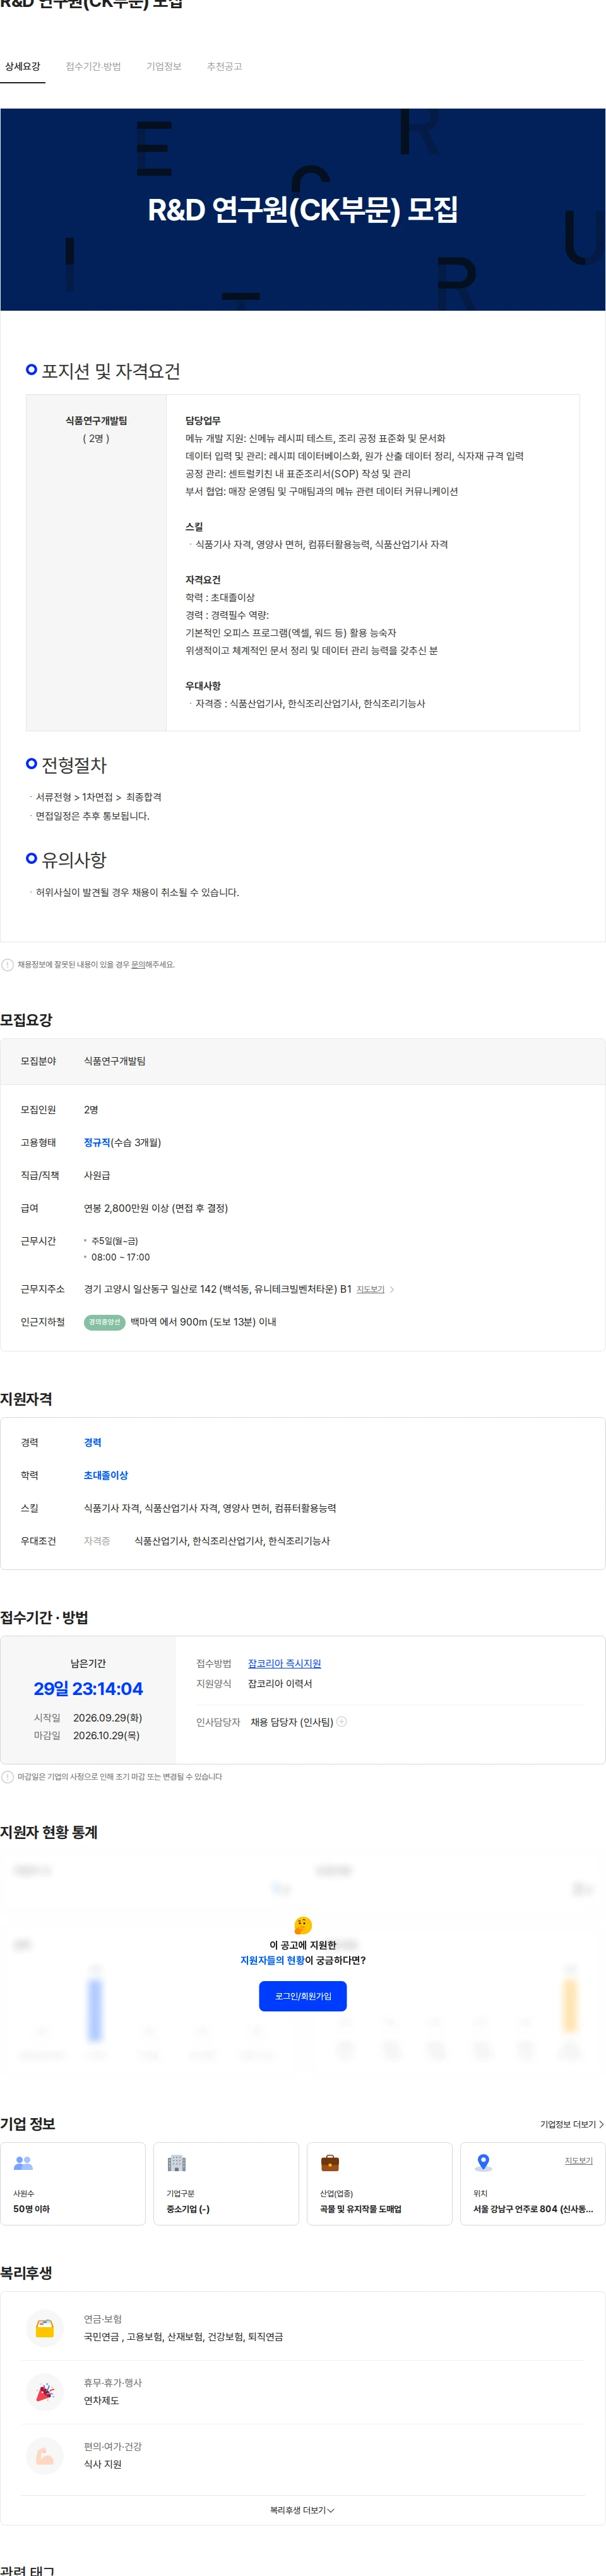606x2576 pixels.
Task: Click the industry briefcase icon
Action: click(330, 2163)
